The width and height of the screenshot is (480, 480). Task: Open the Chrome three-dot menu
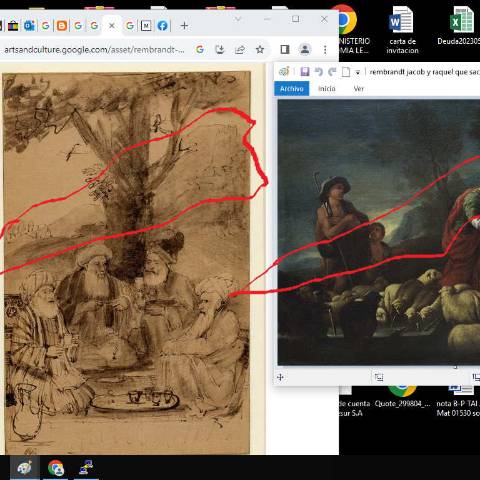325,50
